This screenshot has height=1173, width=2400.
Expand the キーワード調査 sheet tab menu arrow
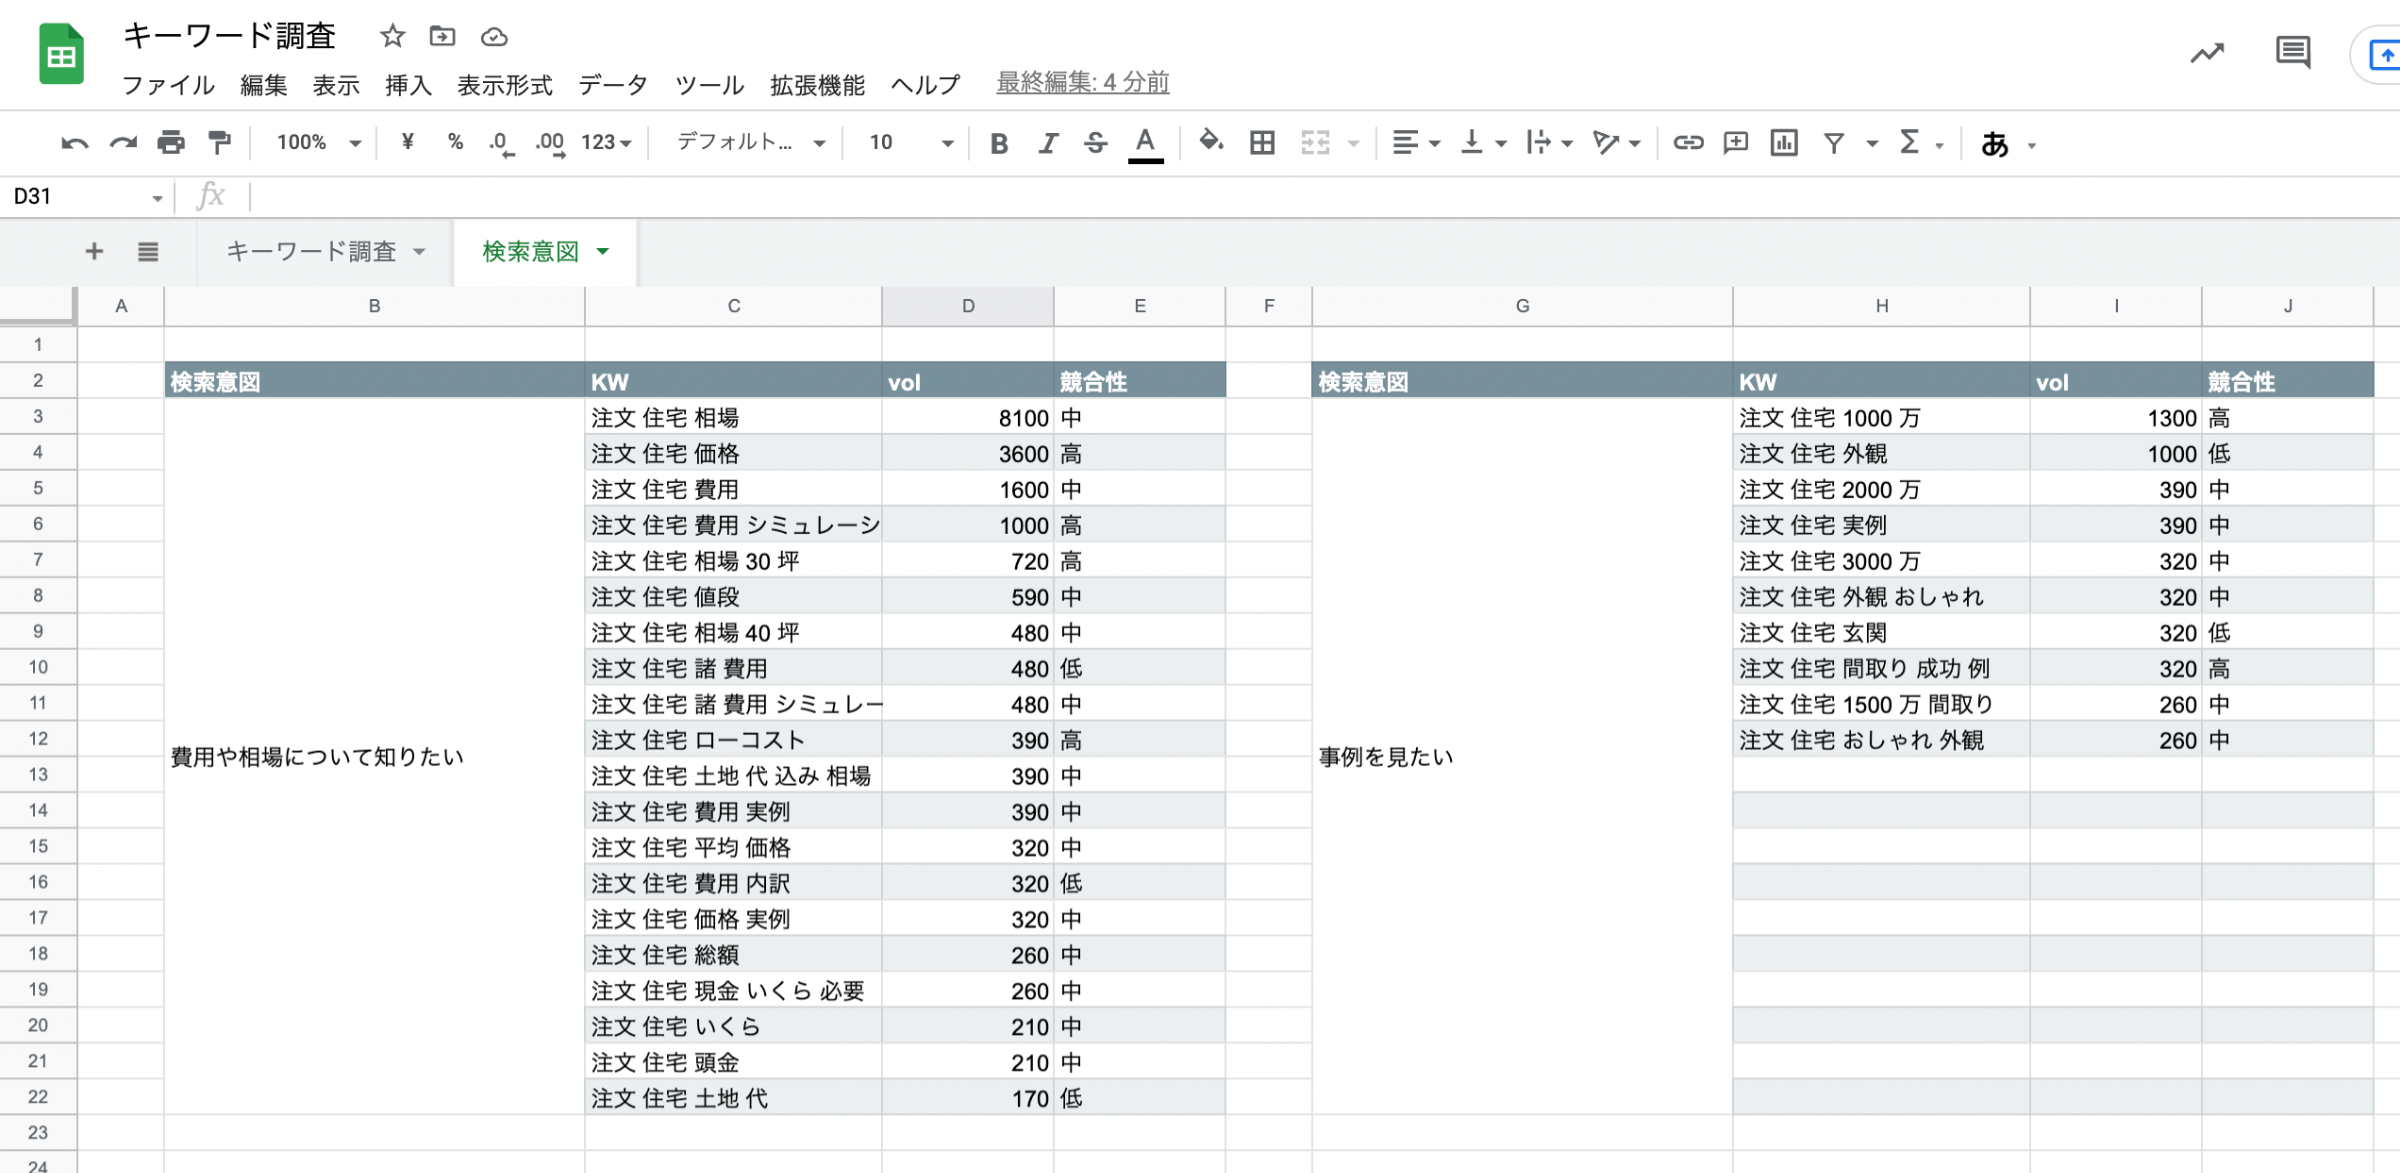[x=419, y=252]
